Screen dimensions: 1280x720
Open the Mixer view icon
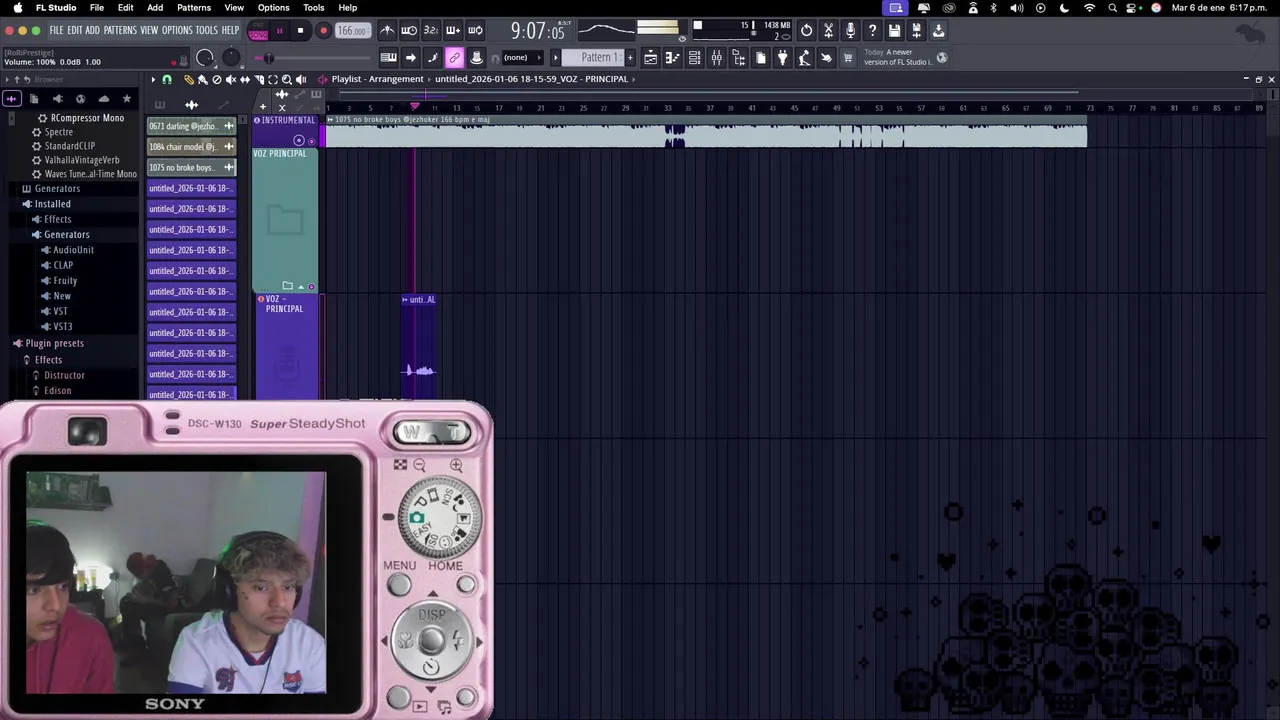point(716,58)
